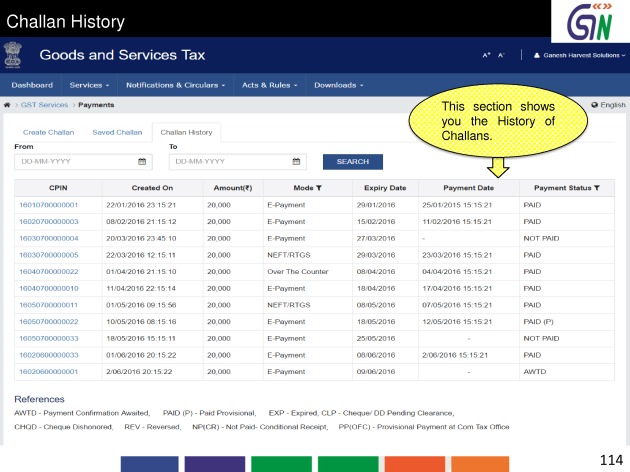Expand the Acts & Rules menu
The height and width of the screenshot is (472, 630).
[270, 85]
